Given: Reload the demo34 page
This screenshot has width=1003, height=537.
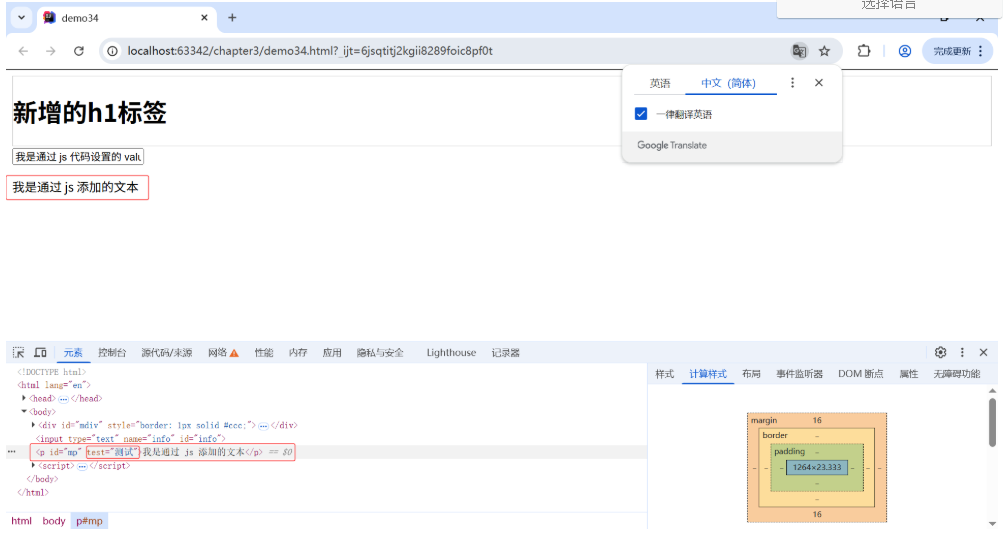Looking at the screenshot, I should (79, 51).
